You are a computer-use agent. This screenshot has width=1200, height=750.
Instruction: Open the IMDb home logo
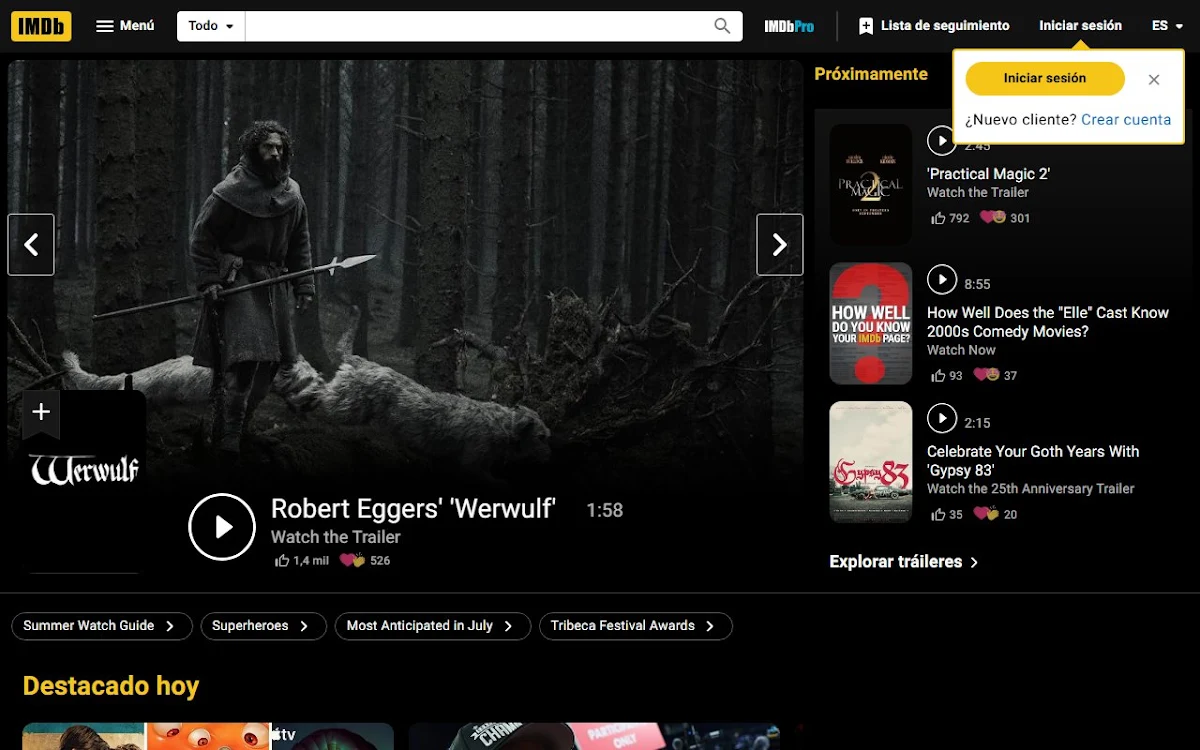(41, 26)
